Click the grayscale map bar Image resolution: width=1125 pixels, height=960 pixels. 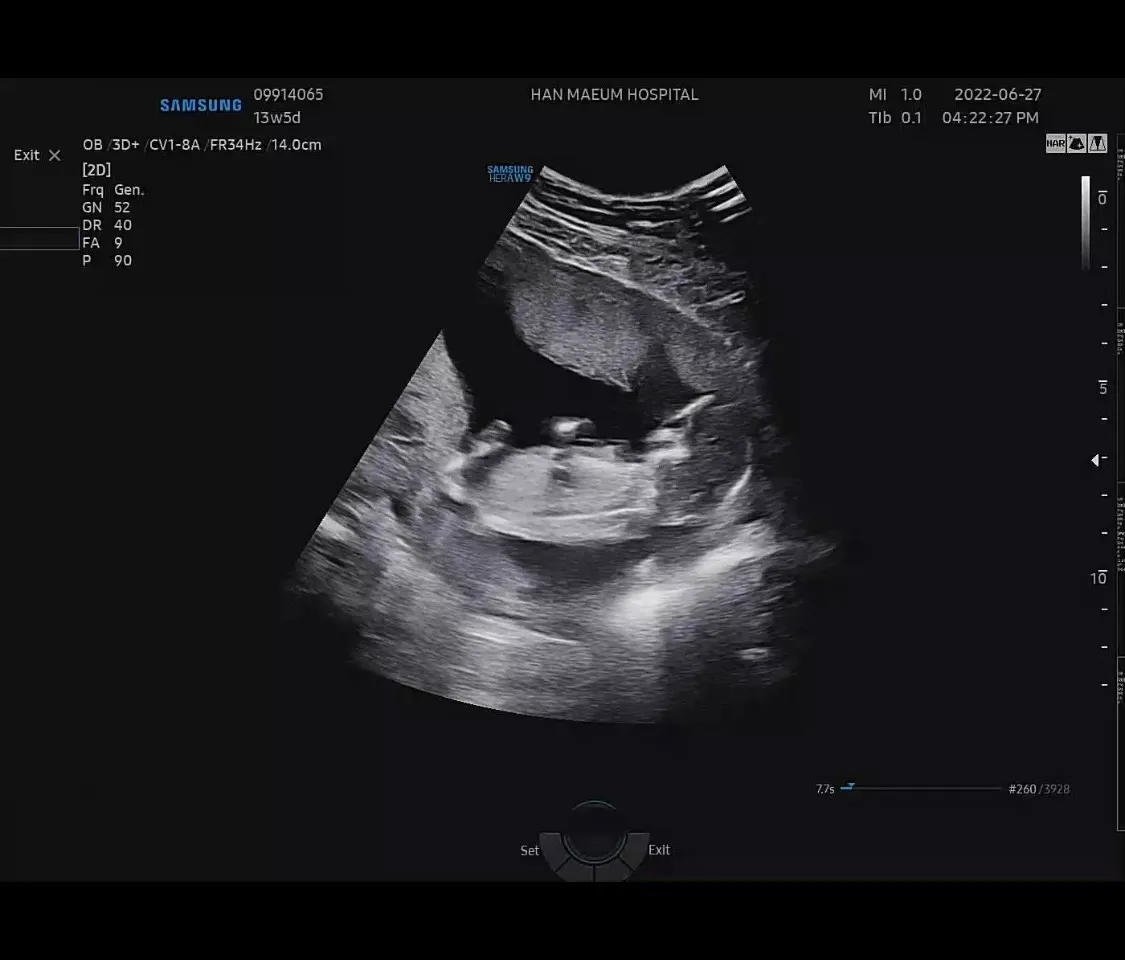[1086, 222]
